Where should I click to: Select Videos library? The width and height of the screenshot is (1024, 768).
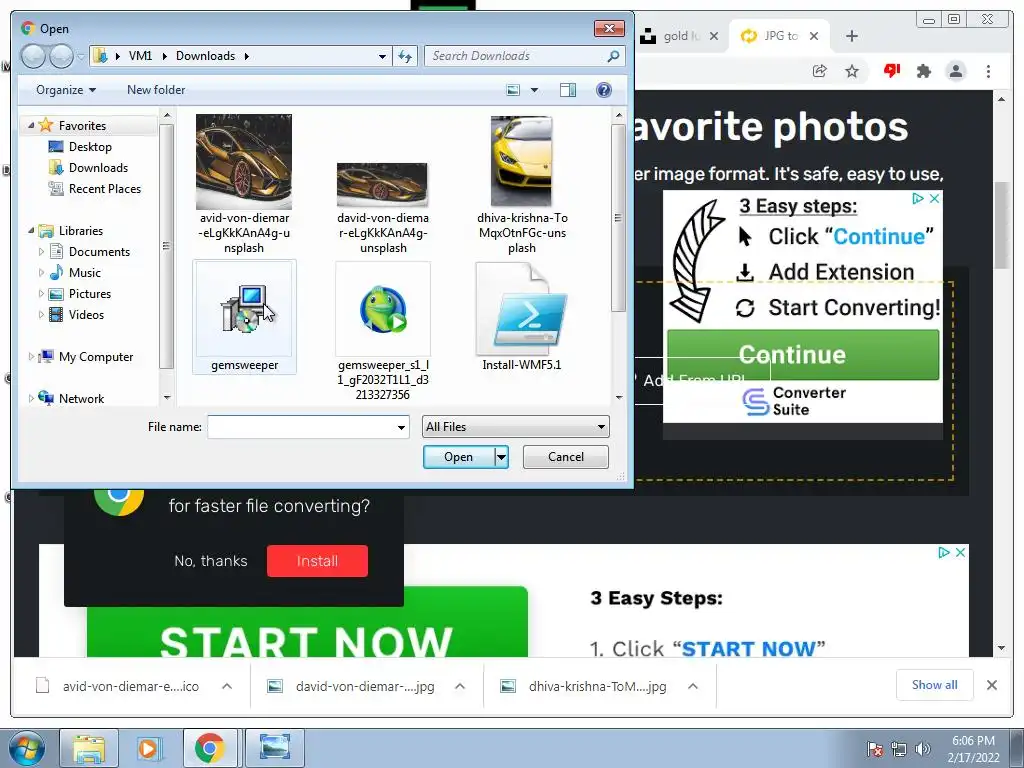pos(77,315)
